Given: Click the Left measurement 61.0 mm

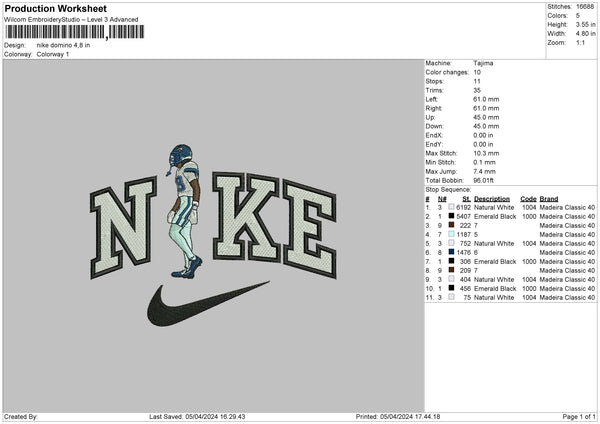Looking at the screenshot, I should pyautogui.click(x=486, y=99).
